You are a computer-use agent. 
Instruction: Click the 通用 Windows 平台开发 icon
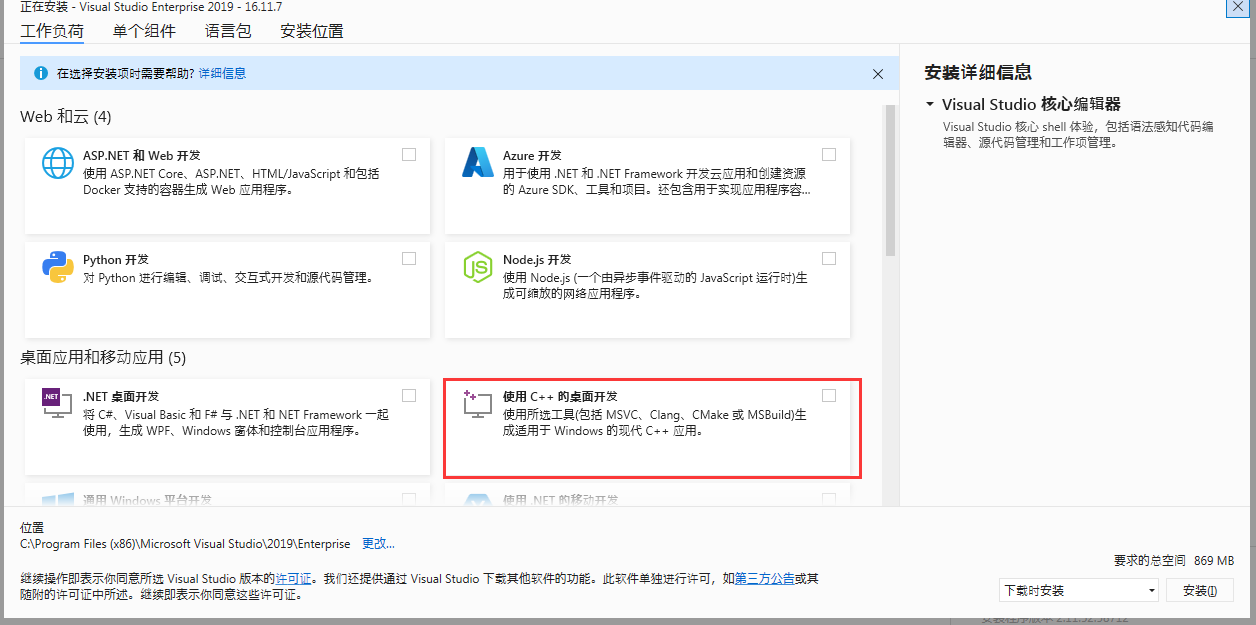(x=57, y=499)
